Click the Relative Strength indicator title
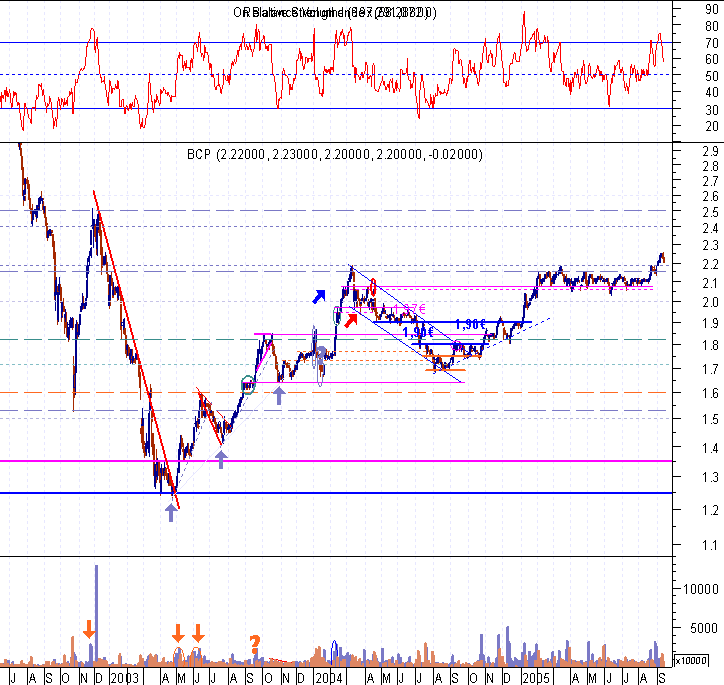724x685 pixels. 335,12
